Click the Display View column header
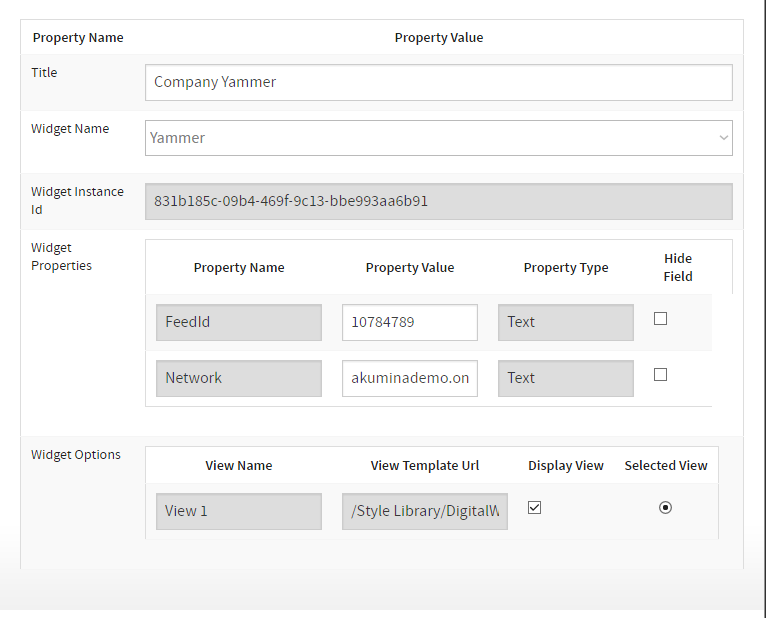 (566, 466)
